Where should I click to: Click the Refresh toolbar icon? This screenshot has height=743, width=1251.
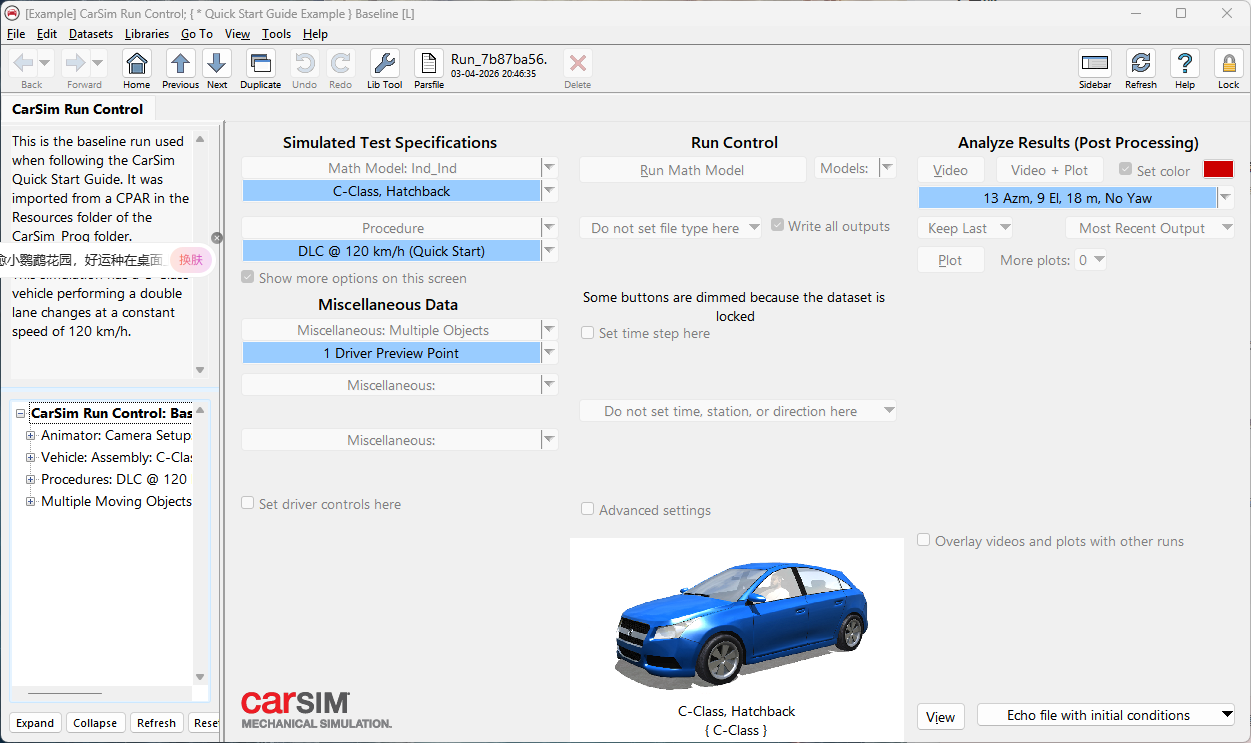coord(1140,65)
